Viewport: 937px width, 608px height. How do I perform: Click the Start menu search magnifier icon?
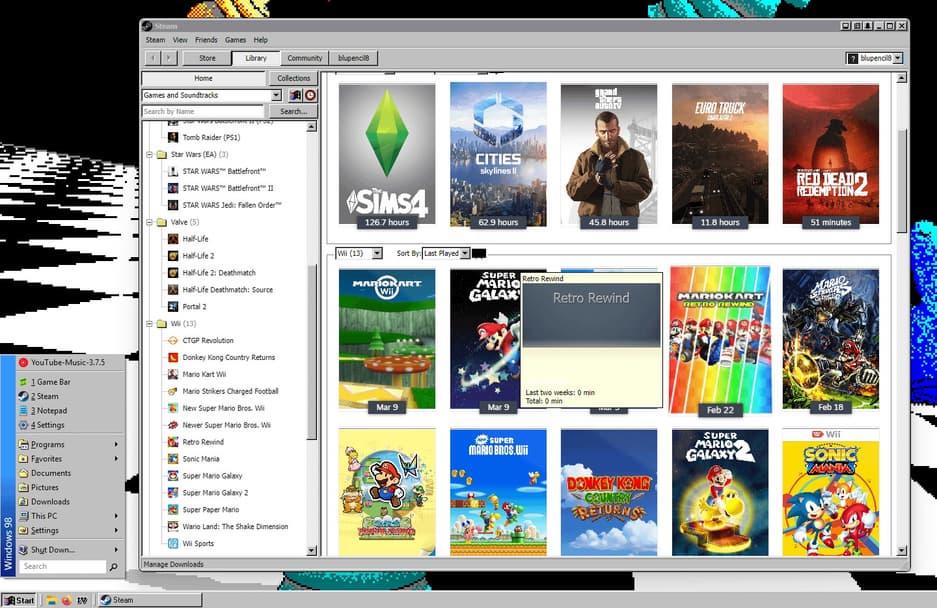click(114, 566)
